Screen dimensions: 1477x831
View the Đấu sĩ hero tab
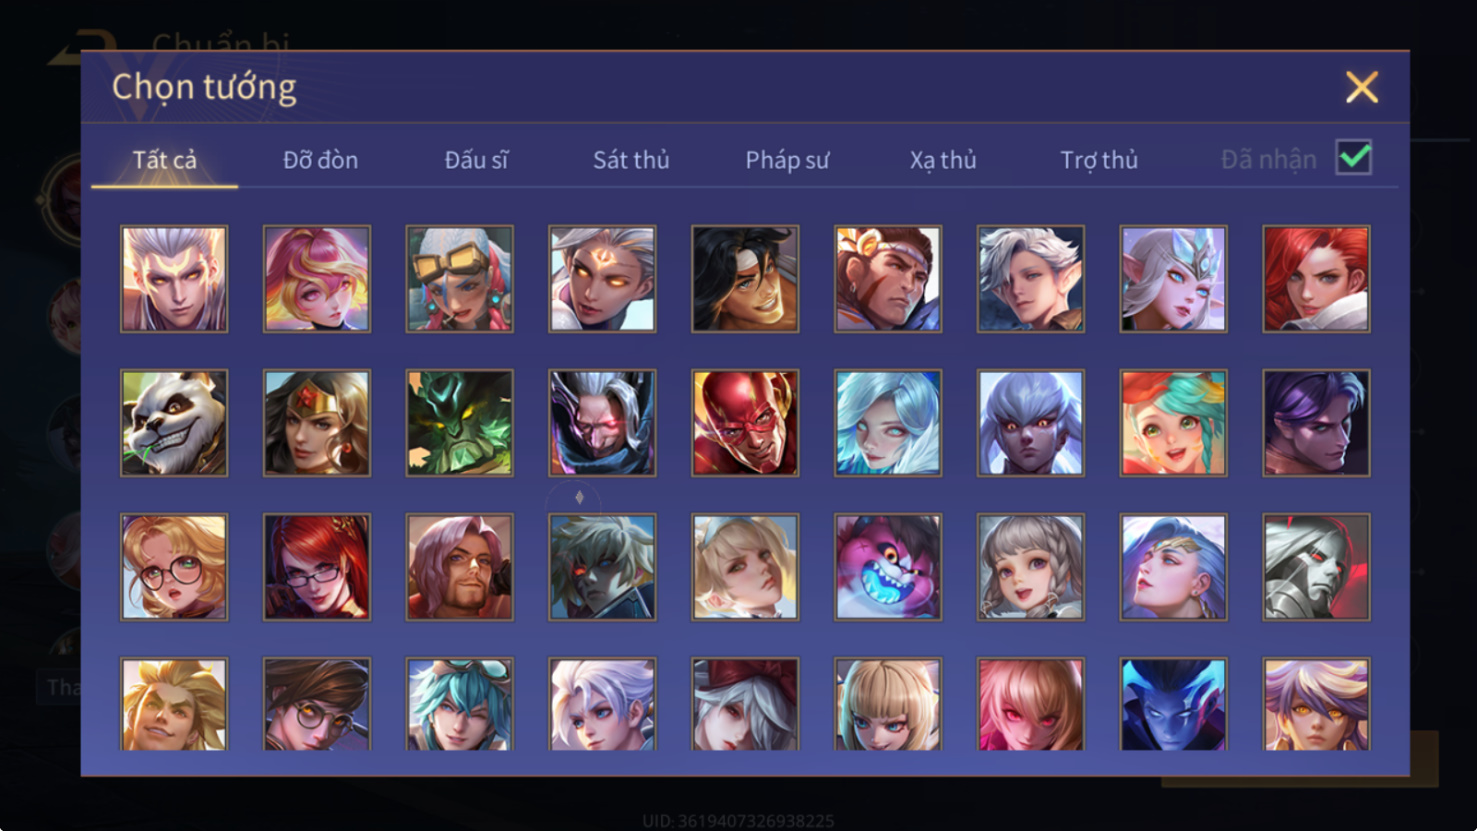(476, 160)
